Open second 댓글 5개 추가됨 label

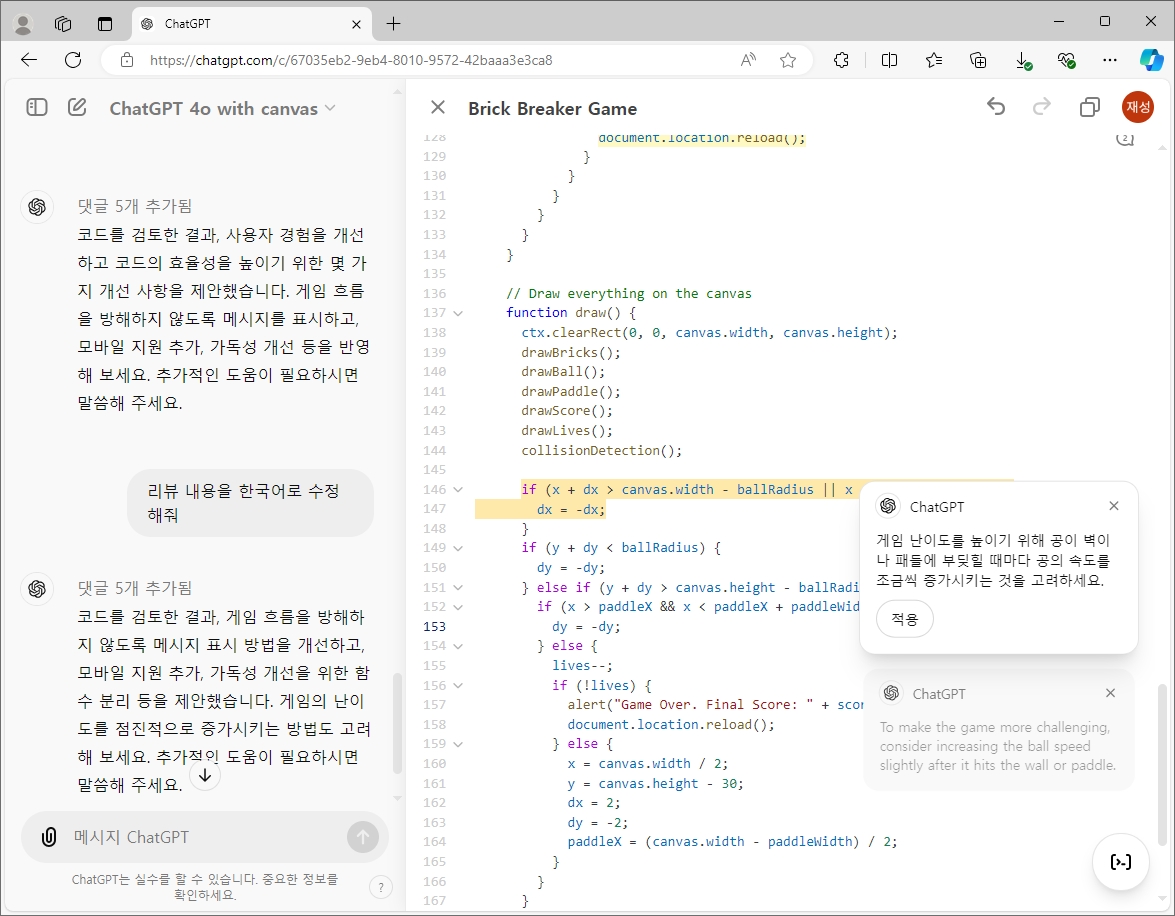(135, 588)
